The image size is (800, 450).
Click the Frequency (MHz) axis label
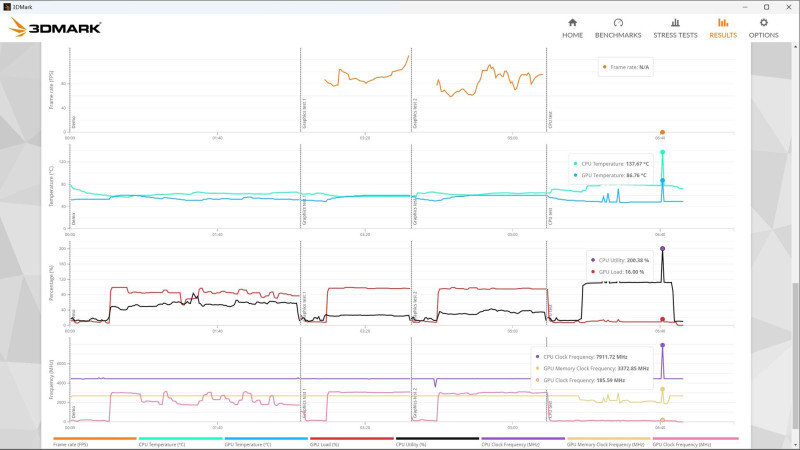pyautogui.click(x=51, y=379)
